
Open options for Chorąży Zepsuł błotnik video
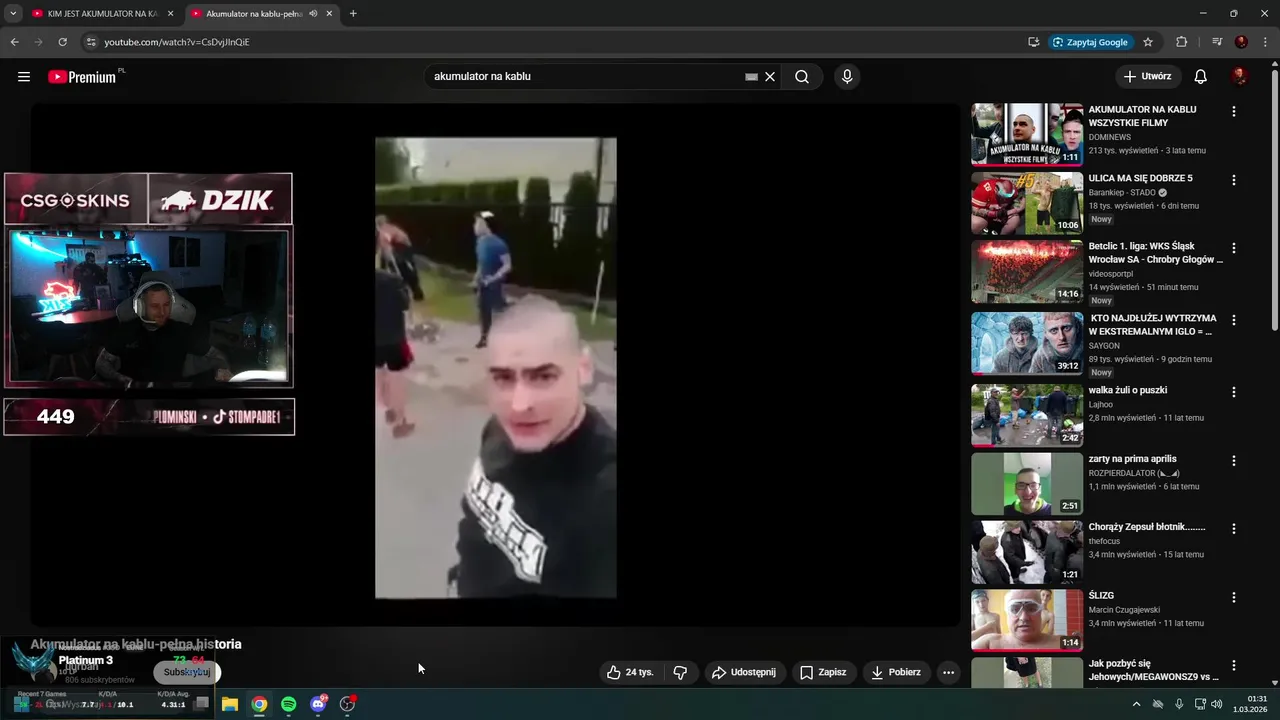tap(1233, 529)
